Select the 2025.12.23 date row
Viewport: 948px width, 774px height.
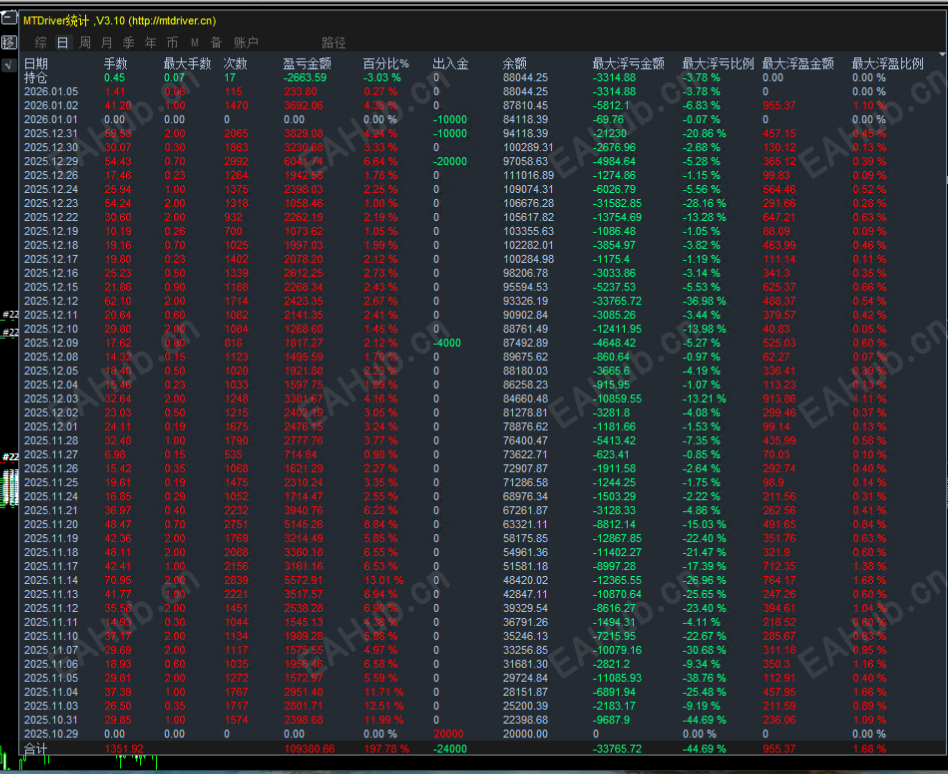coord(51,203)
